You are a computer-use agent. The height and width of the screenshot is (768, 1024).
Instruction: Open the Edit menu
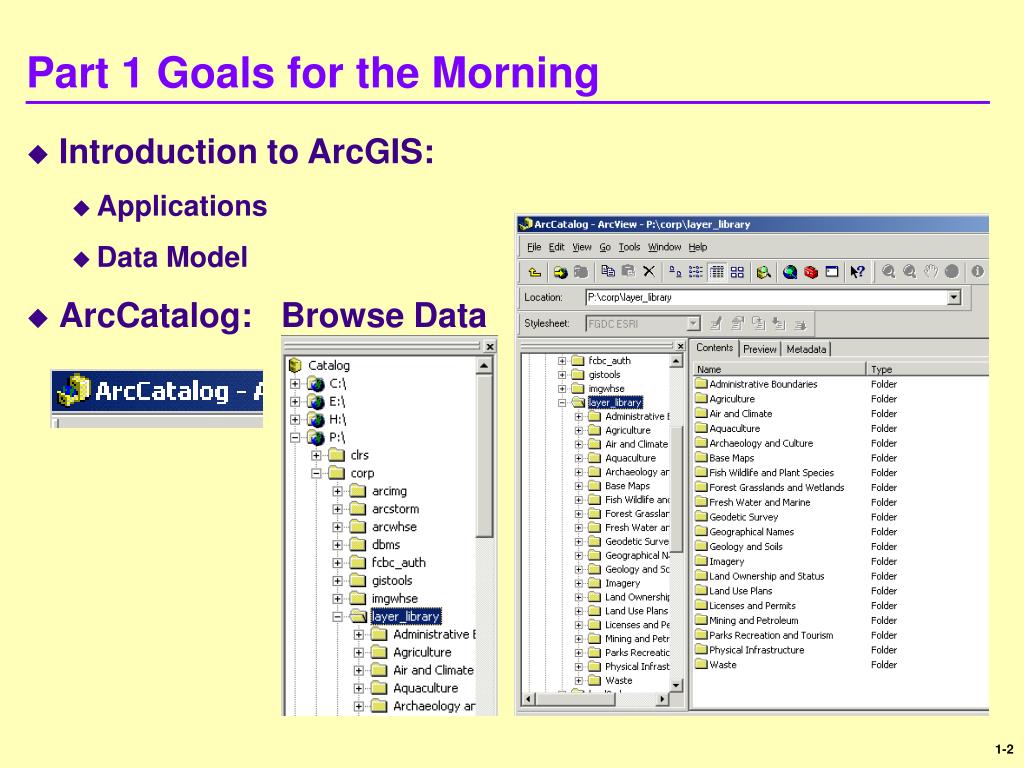click(x=556, y=247)
